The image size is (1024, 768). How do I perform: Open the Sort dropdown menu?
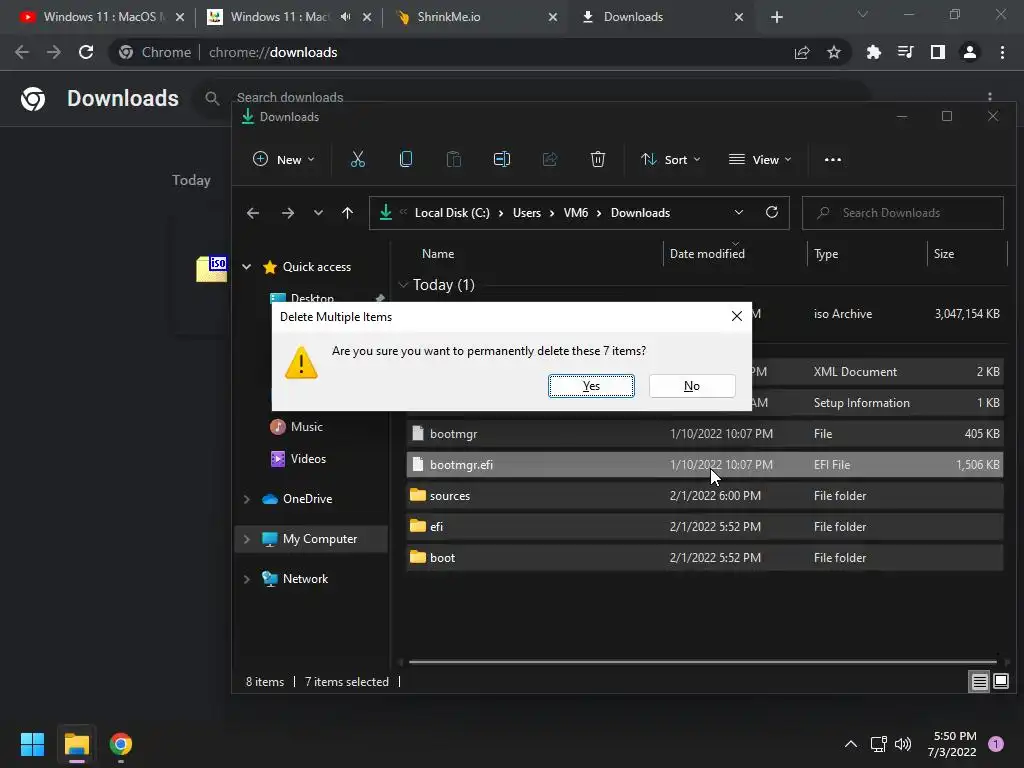(x=671, y=159)
